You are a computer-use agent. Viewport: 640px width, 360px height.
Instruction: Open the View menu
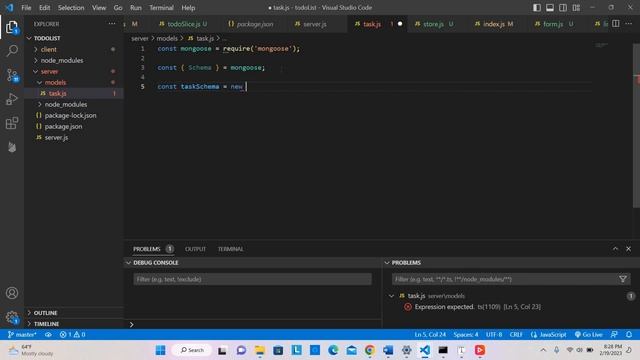point(99,7)
